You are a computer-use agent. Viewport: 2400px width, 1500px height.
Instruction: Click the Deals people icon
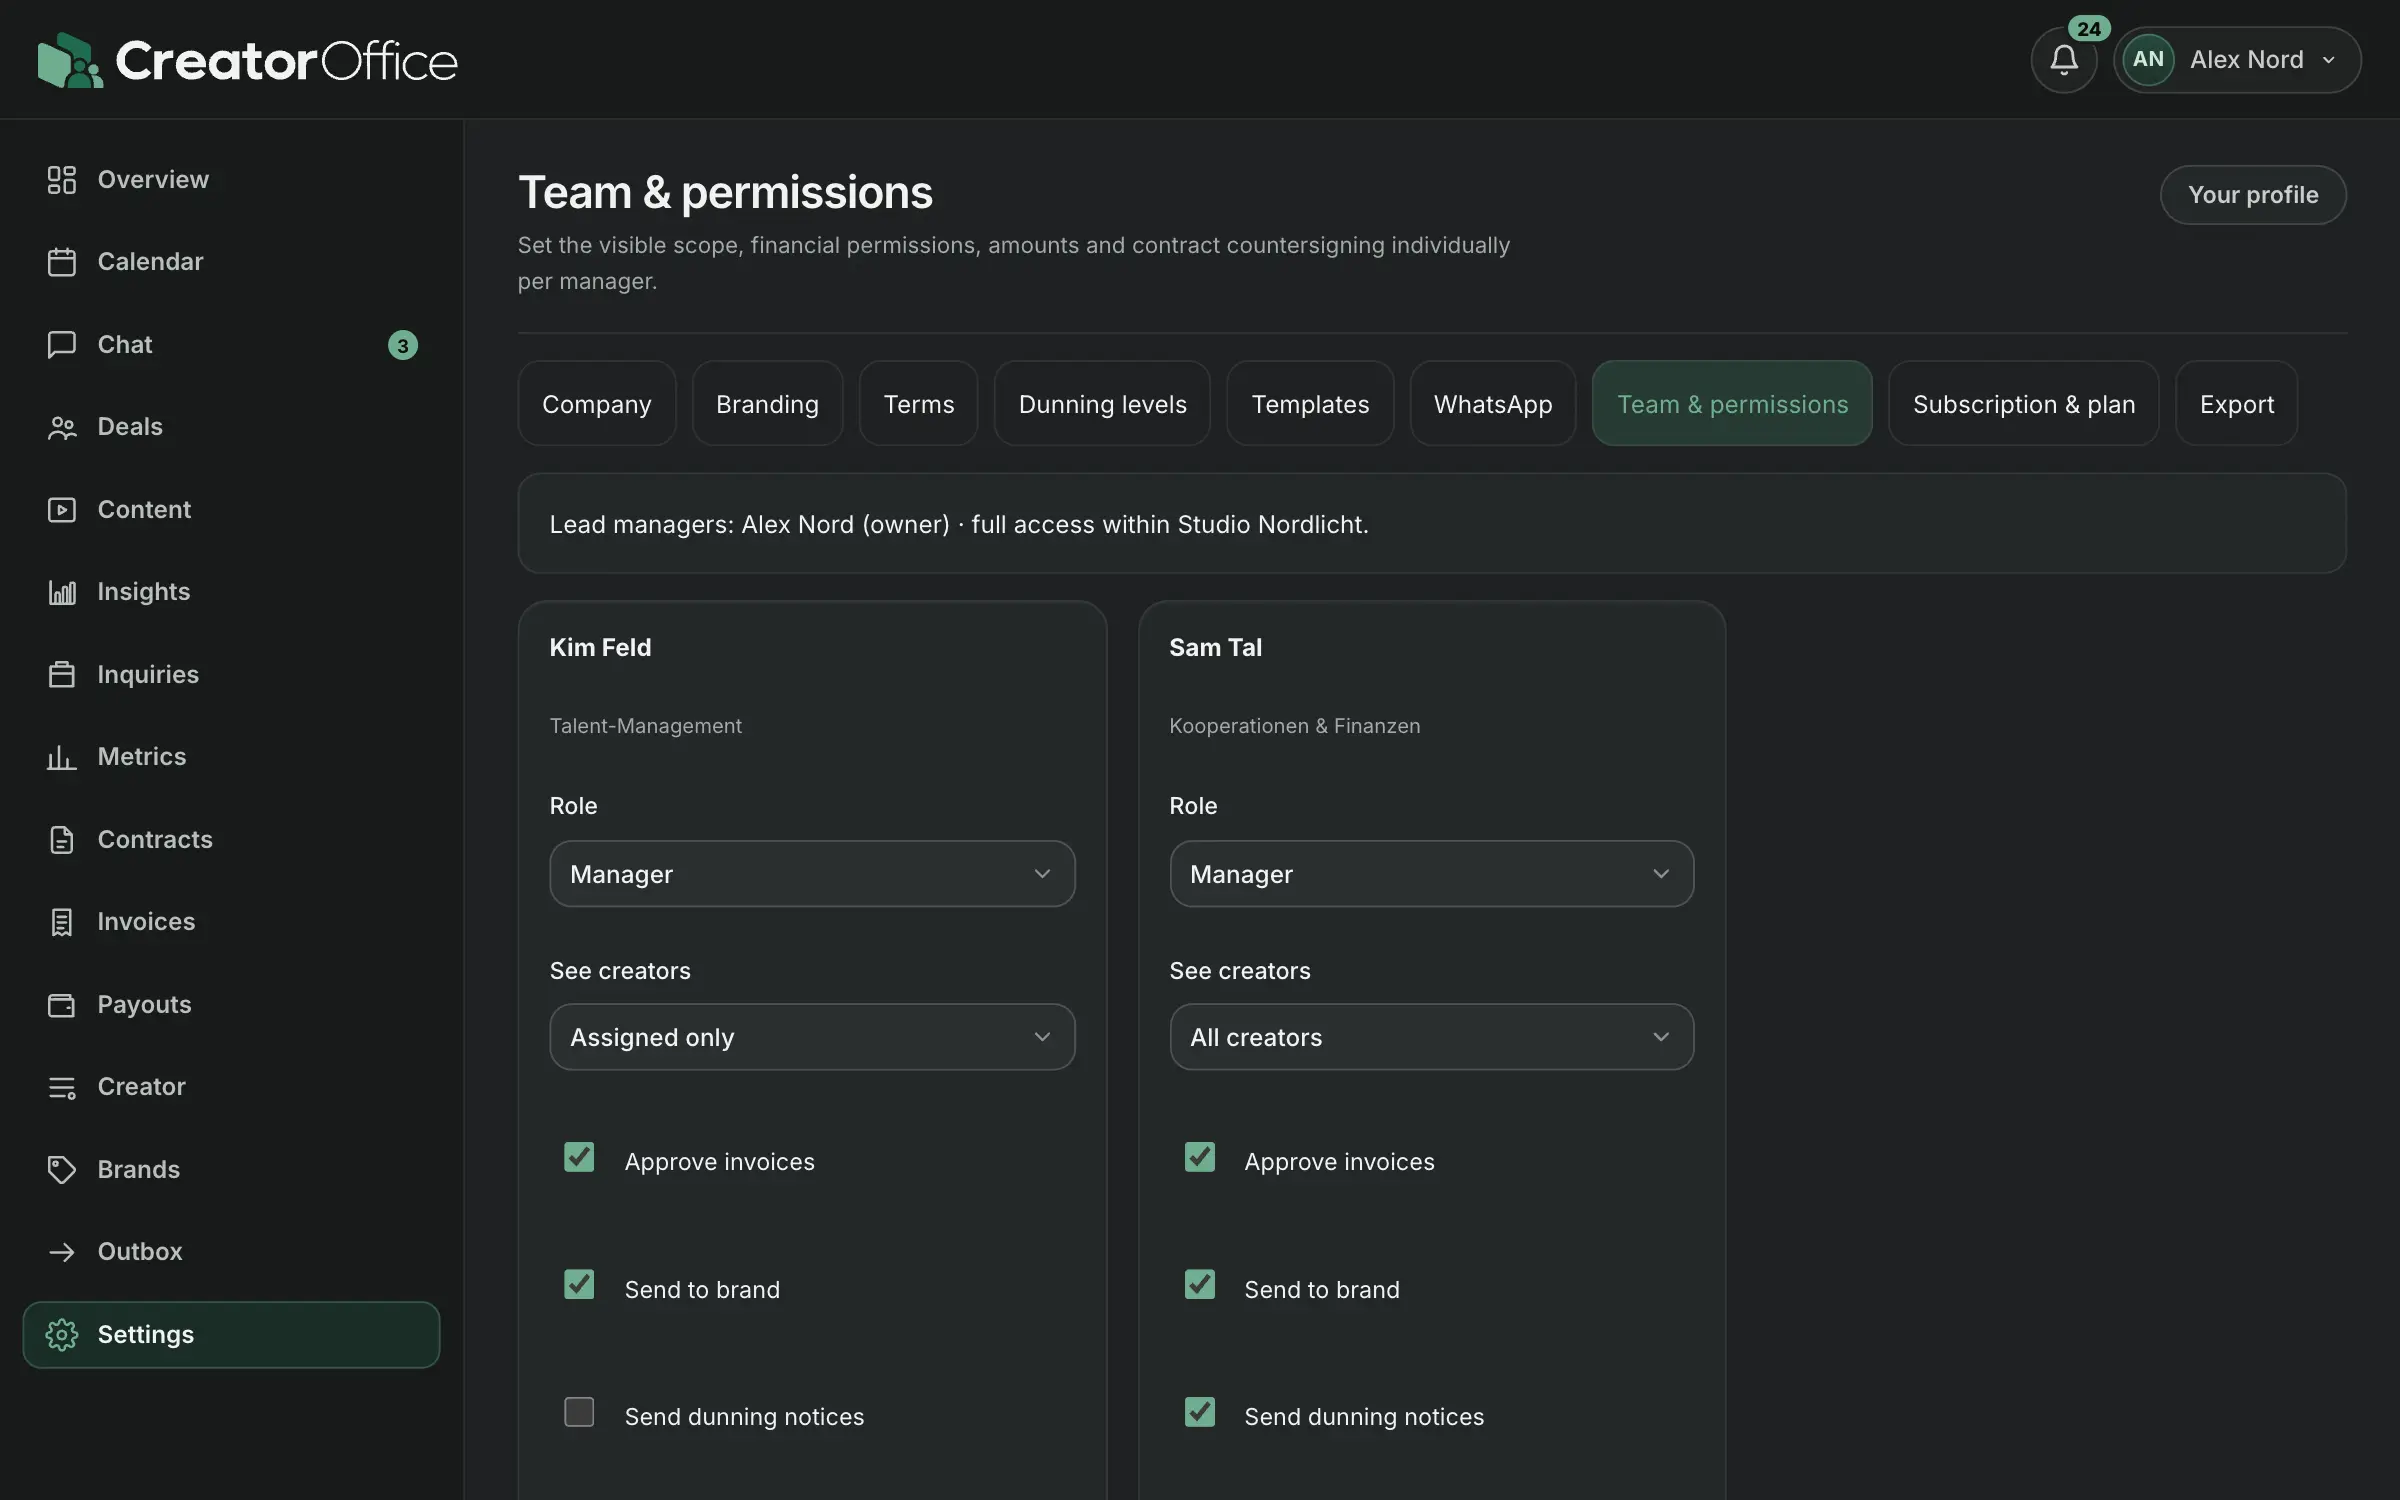click(62, 427)
